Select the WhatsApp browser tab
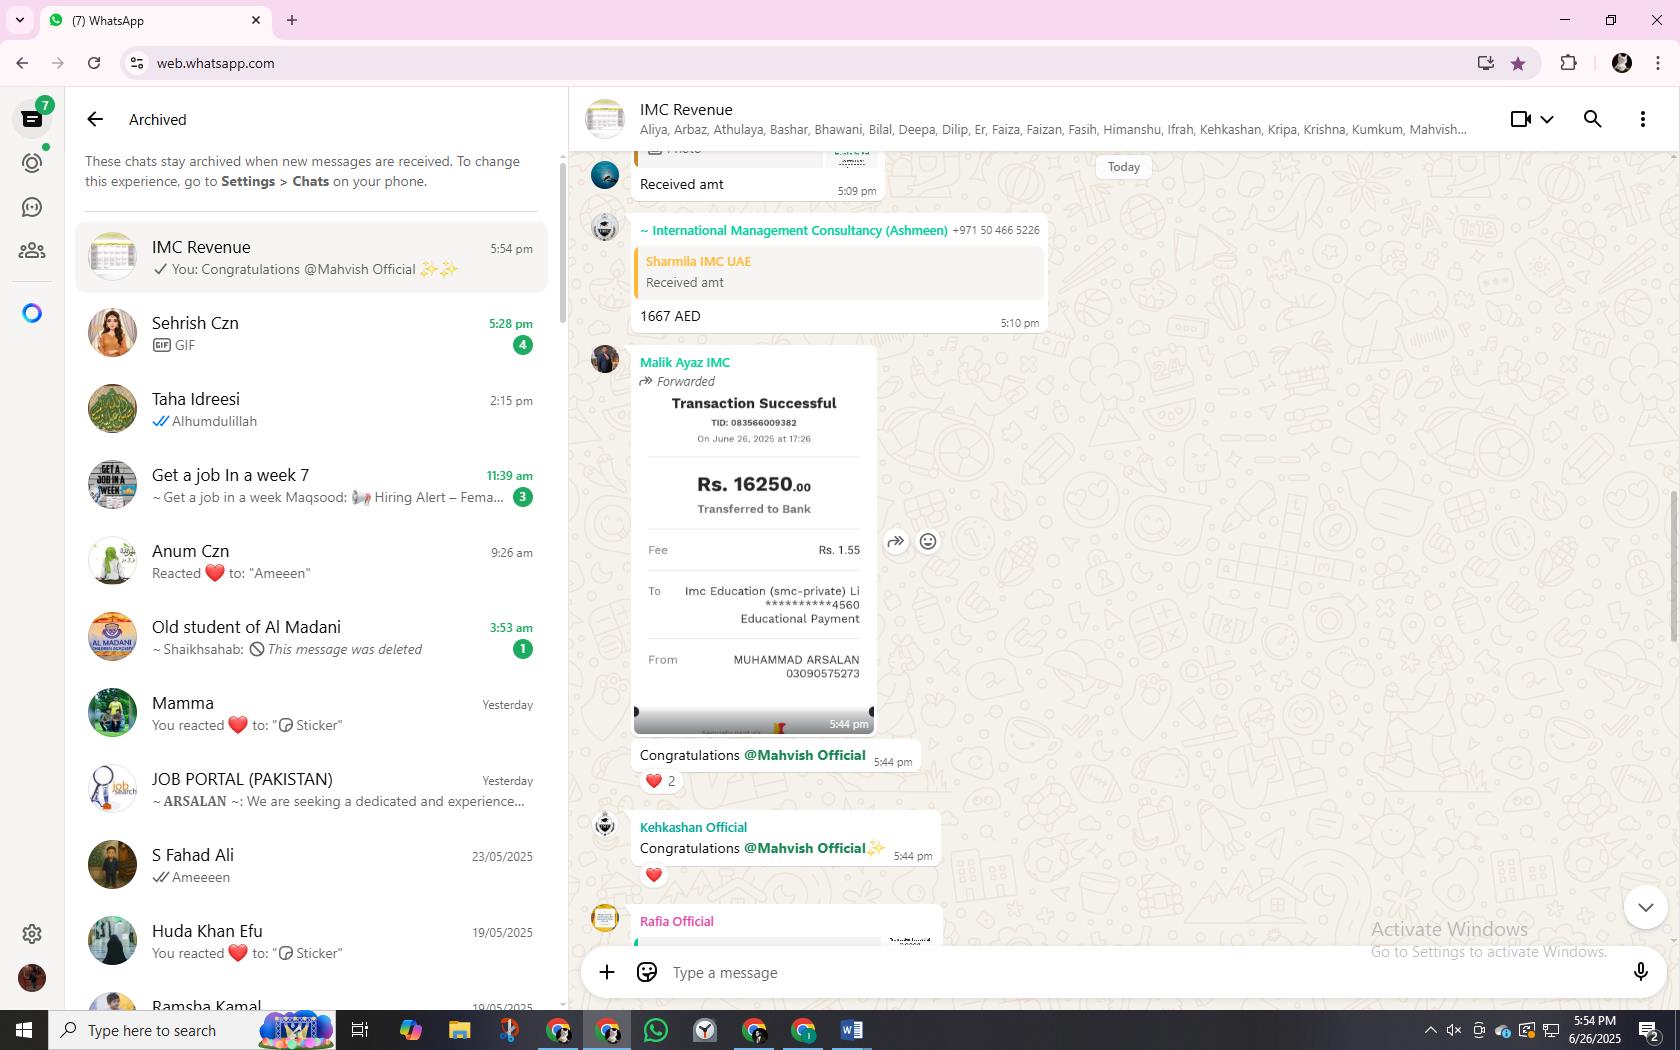The height and width of the screenshot is (1050, 1680). (x=155, y=20)
